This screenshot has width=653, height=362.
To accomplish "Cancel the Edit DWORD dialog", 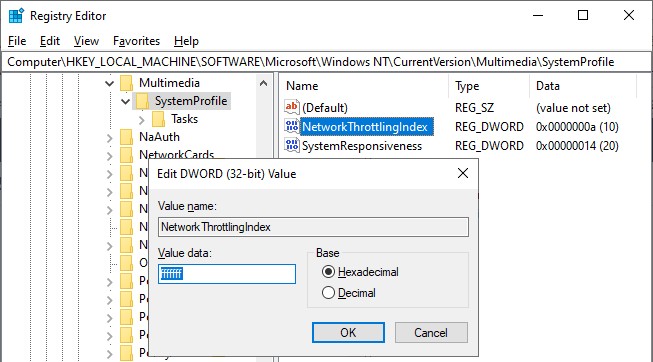I will click(x=431, y=332).
